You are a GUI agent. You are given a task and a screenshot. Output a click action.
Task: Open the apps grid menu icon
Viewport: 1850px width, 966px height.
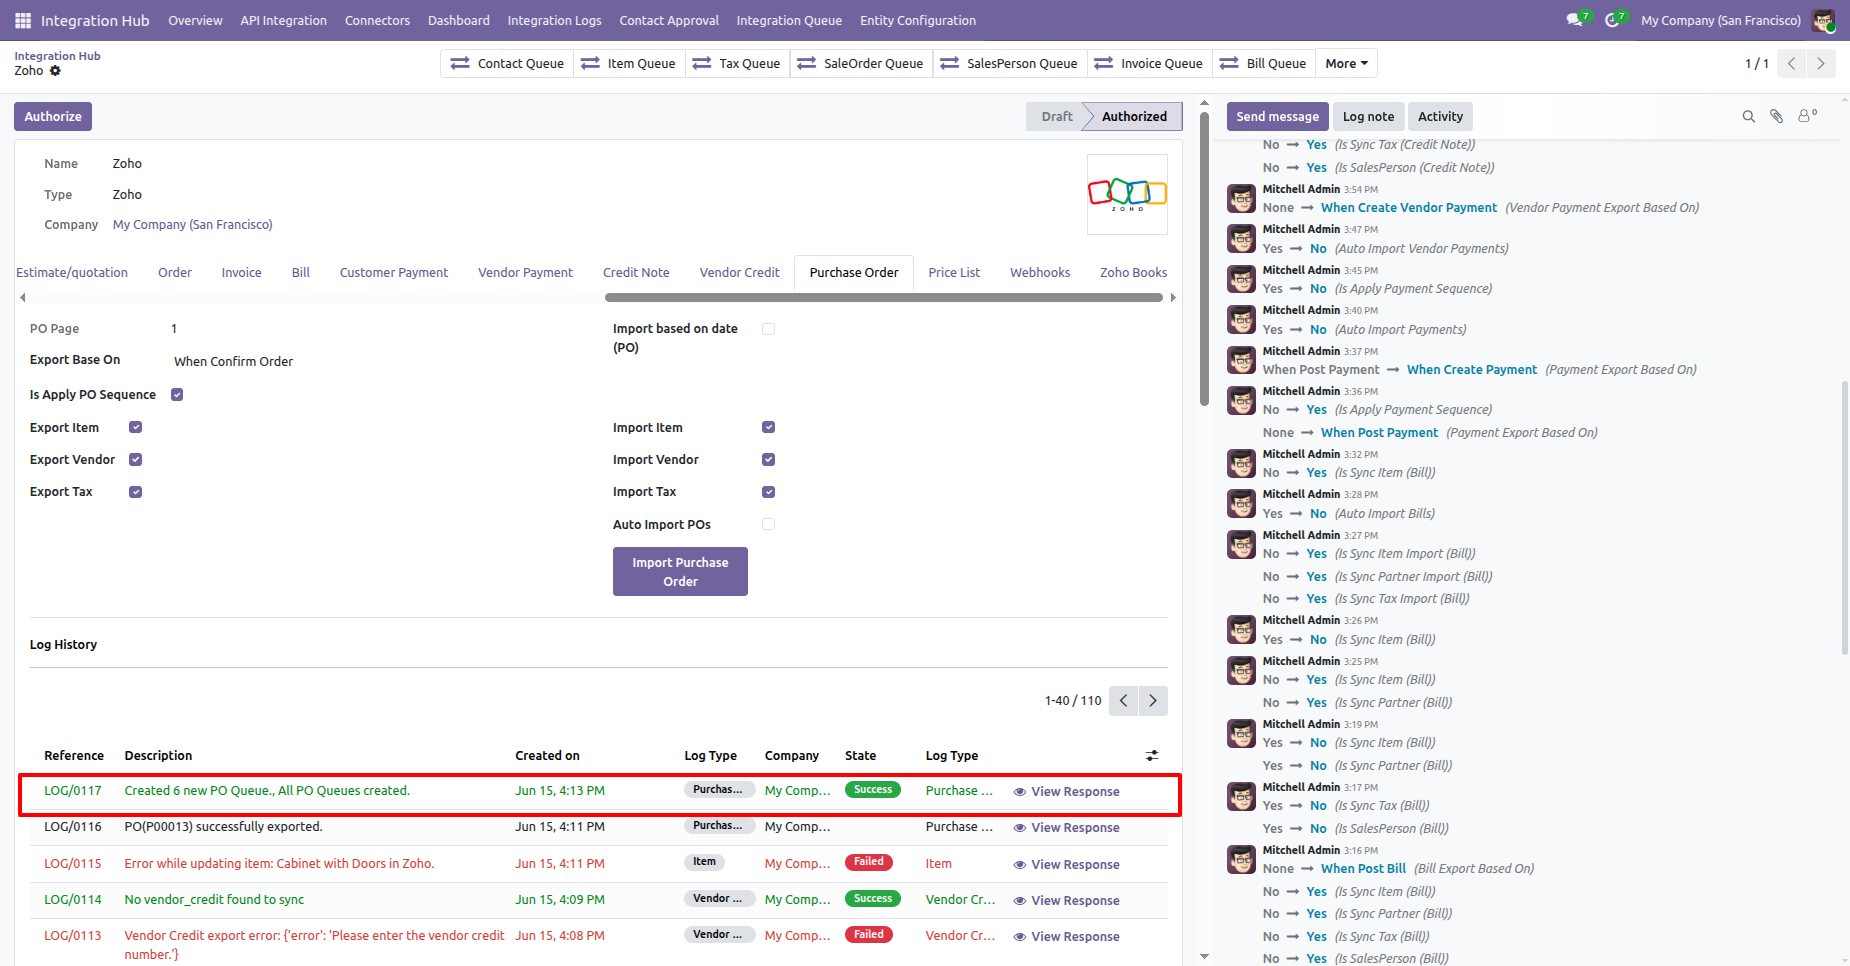pyautogui.click(x=23, y=20)
